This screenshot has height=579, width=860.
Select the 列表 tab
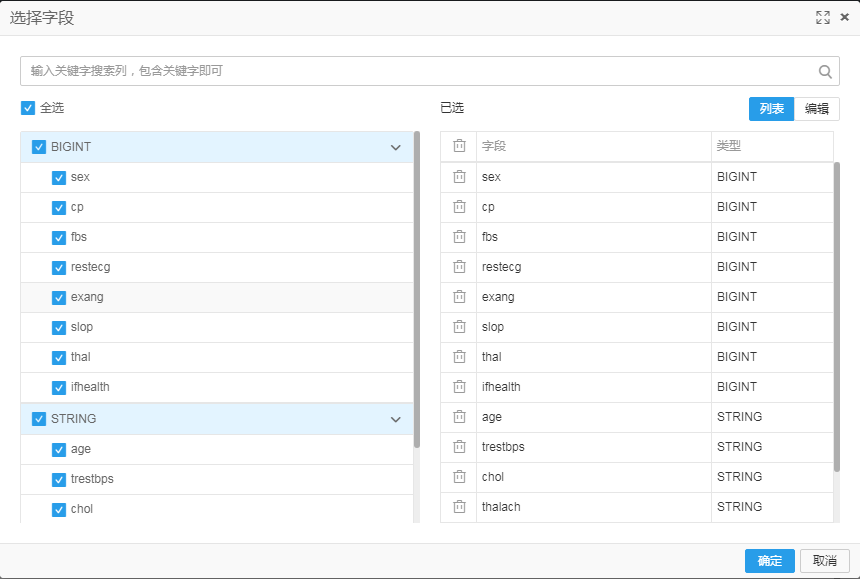(771, 109)
